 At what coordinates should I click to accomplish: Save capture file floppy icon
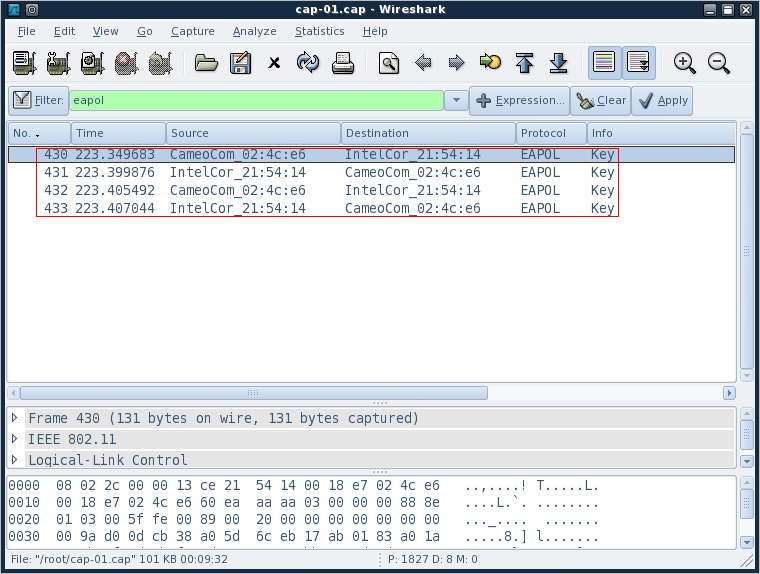coord(240,63)
